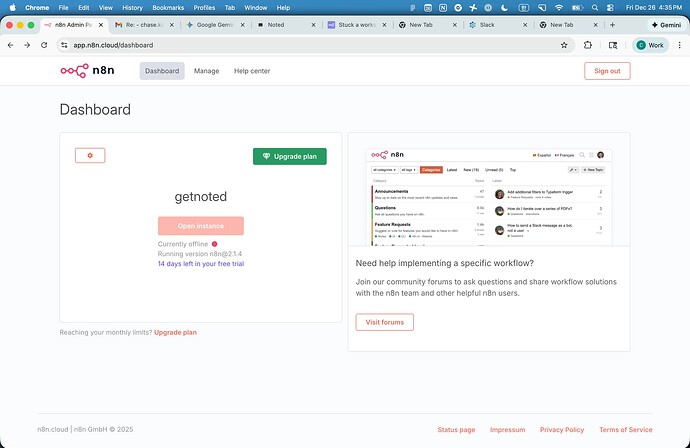Click the airplane-shaped menu bar icon
Viewport: 690px width, 448px height.
[x=473, y=7]
